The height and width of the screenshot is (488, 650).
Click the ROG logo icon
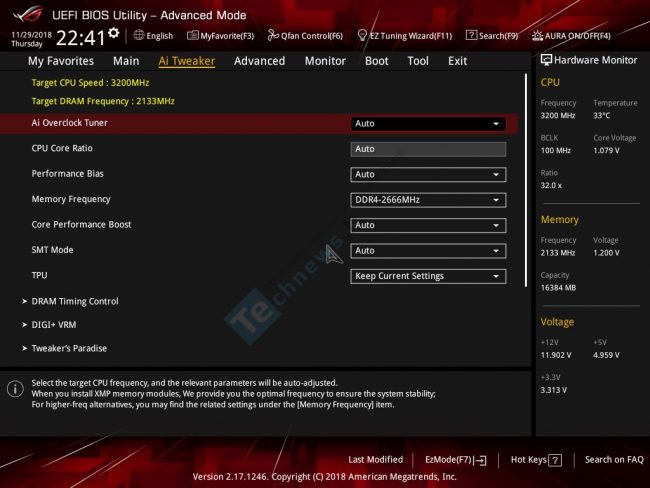point(28,15)
